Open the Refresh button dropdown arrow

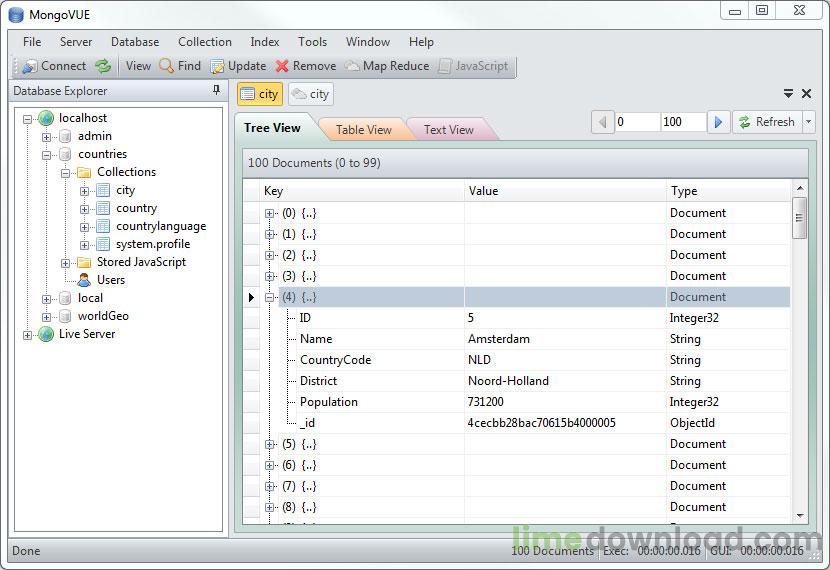click(x=808, y=122)
